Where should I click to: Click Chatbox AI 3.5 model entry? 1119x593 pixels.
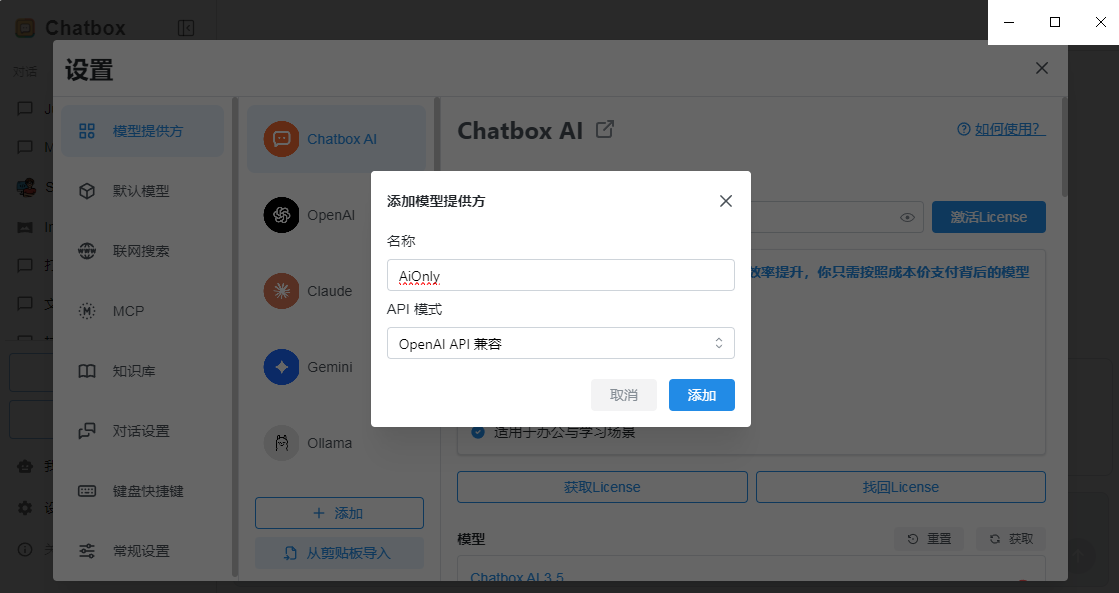tap(517, 577)
